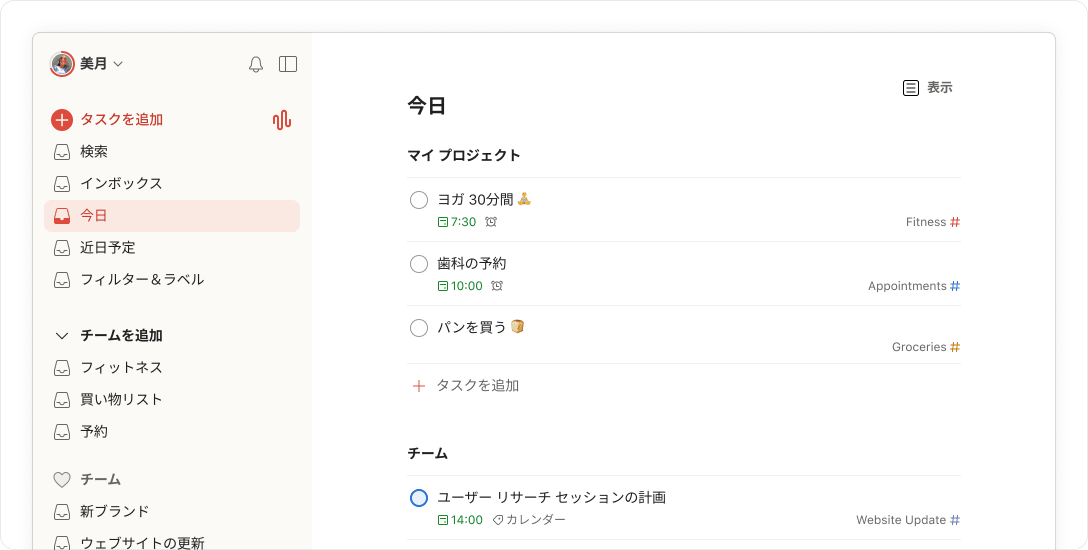Click the red waveform icon beside タスクを追加
Viewport: 1088px width, 550px height.
coord(282,120)
